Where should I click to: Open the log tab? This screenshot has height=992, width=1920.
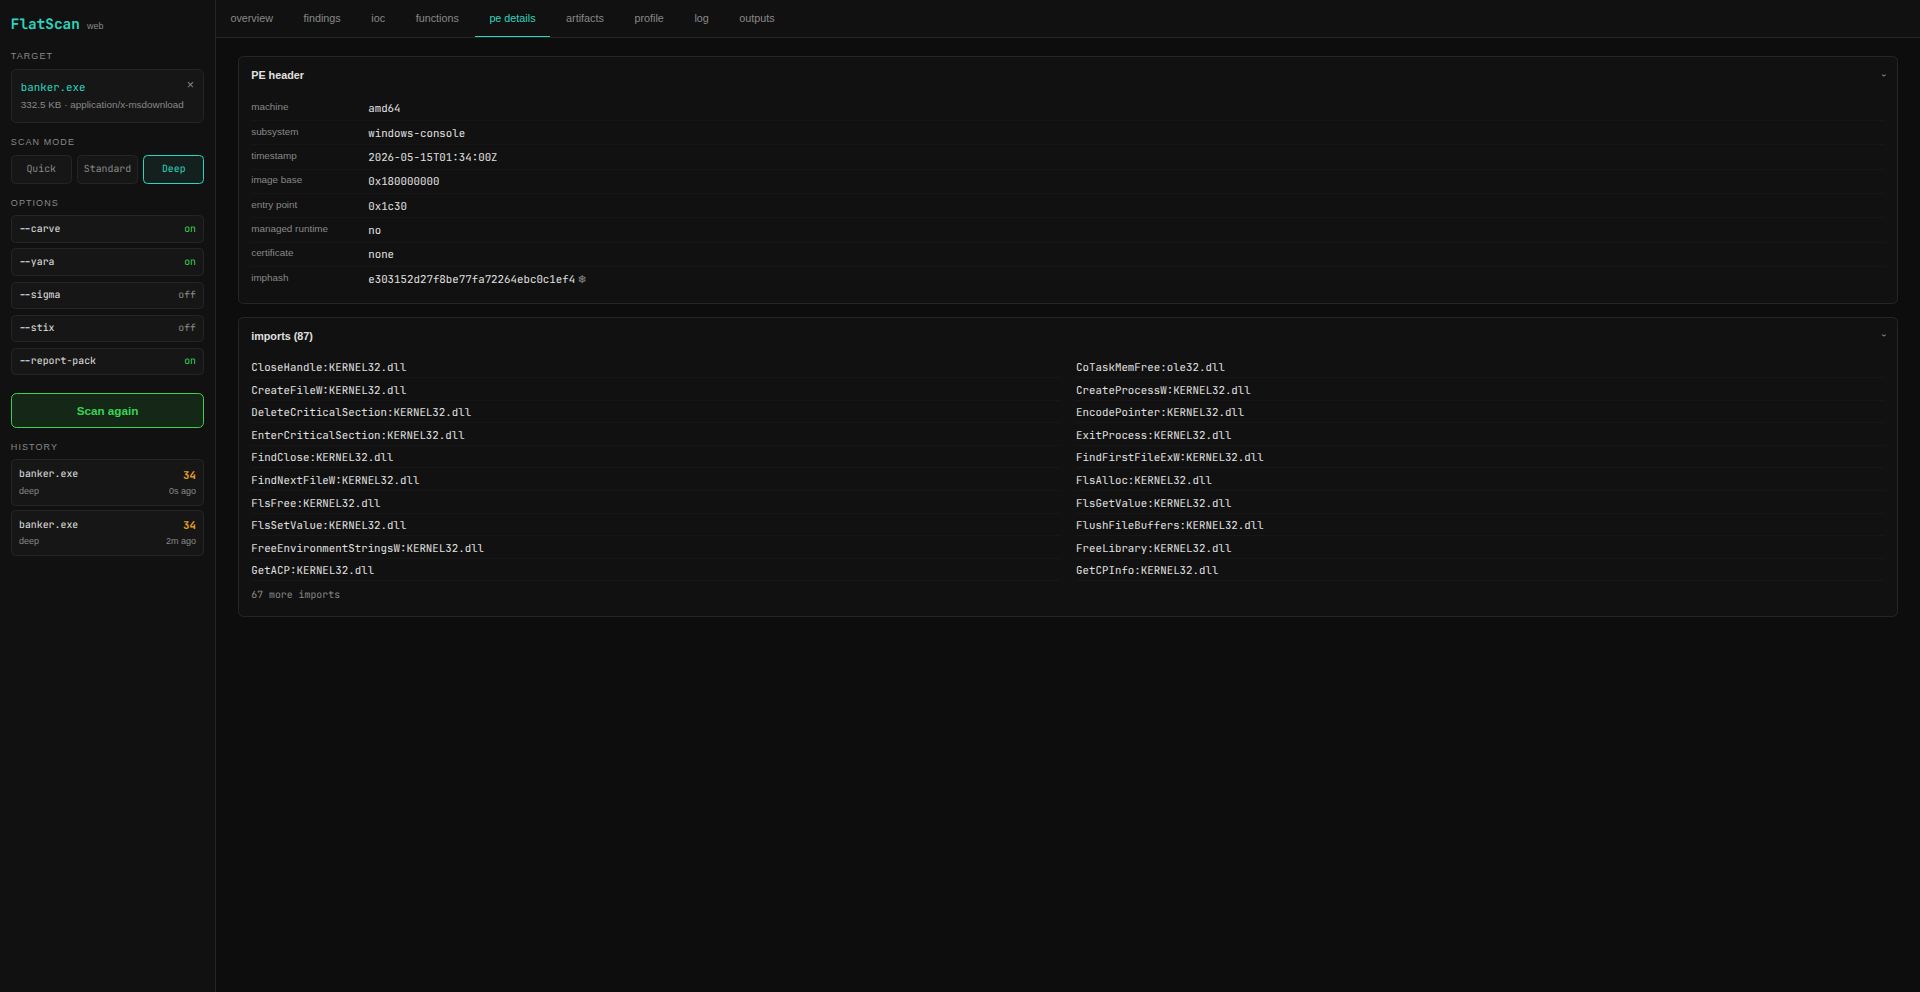pyautogui.click(x=701, y=19)
